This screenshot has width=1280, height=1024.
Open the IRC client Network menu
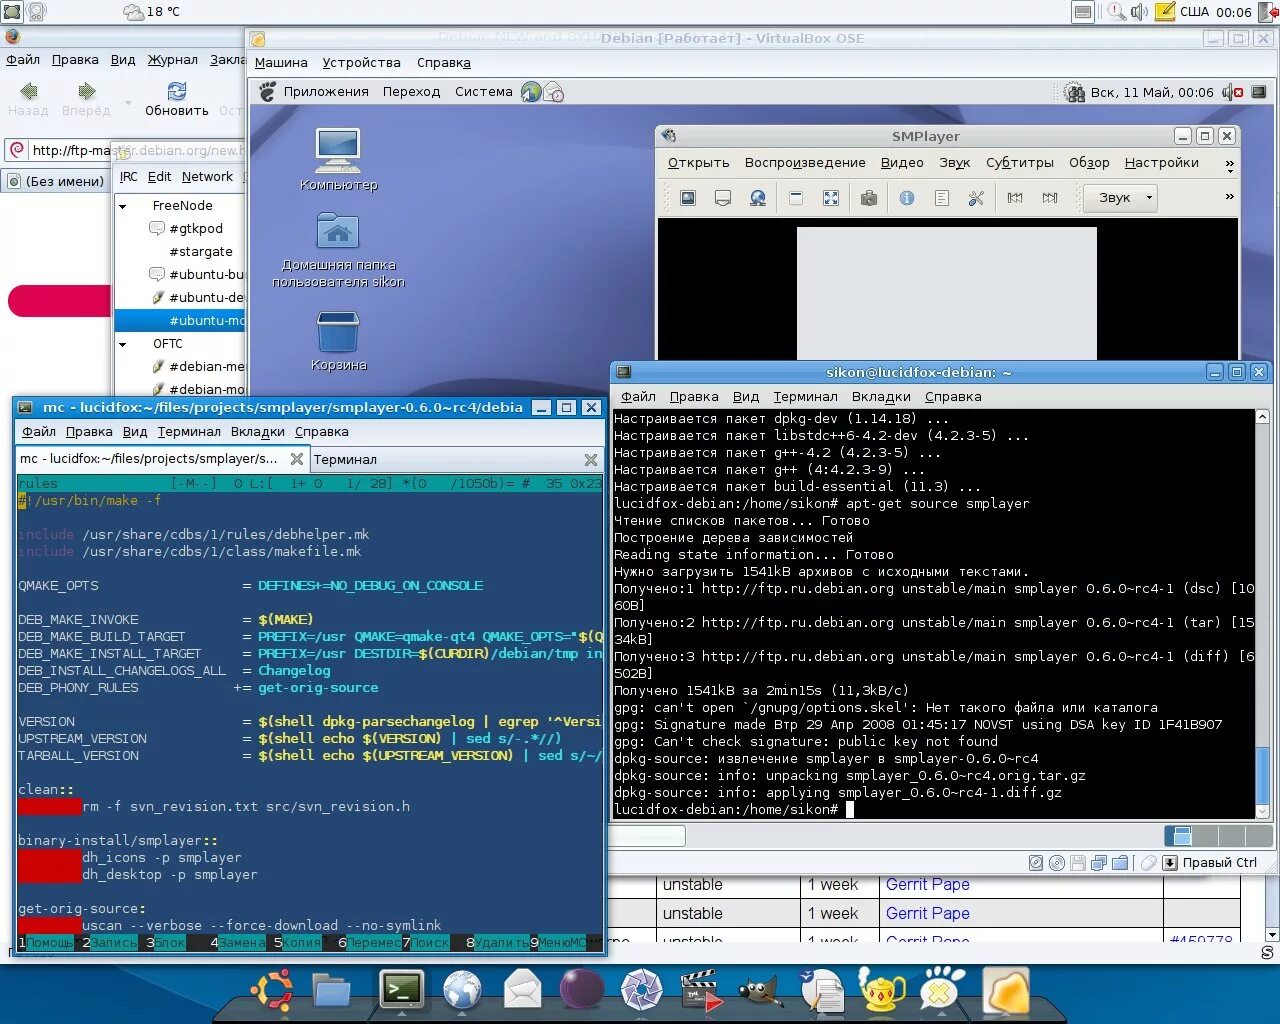point(207,177)
